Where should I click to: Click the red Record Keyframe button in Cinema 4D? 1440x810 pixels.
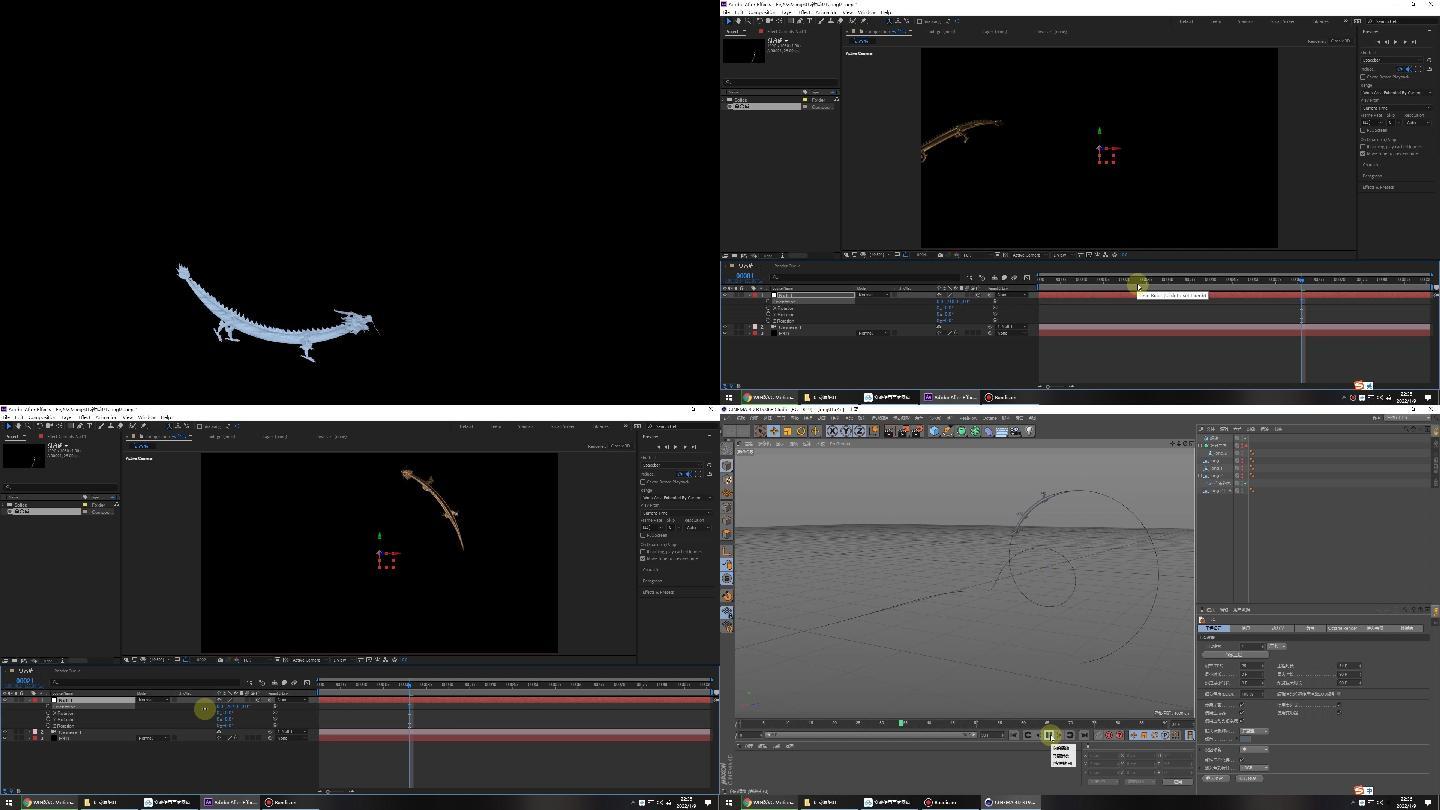(1109, 735)
